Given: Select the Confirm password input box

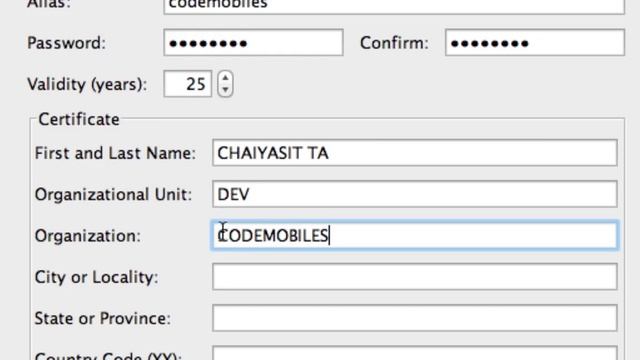Looking at the screenshot, I should click(535, 42).
